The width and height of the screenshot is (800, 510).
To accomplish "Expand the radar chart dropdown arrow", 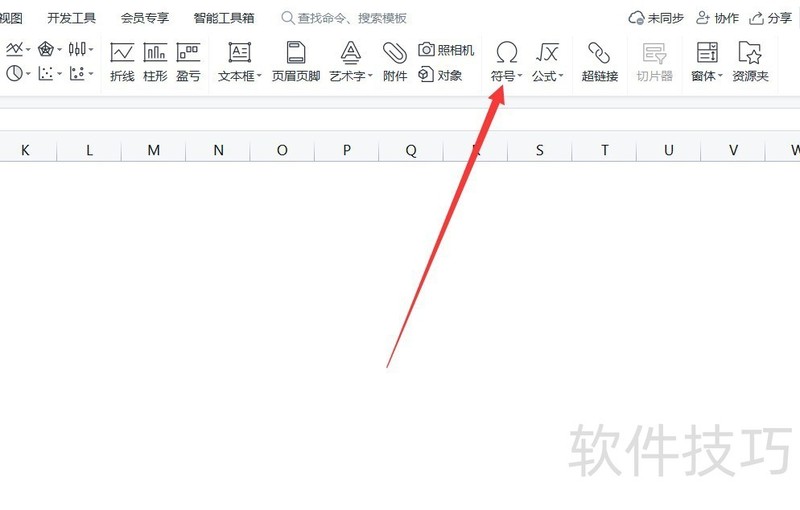I will (60, 49).
